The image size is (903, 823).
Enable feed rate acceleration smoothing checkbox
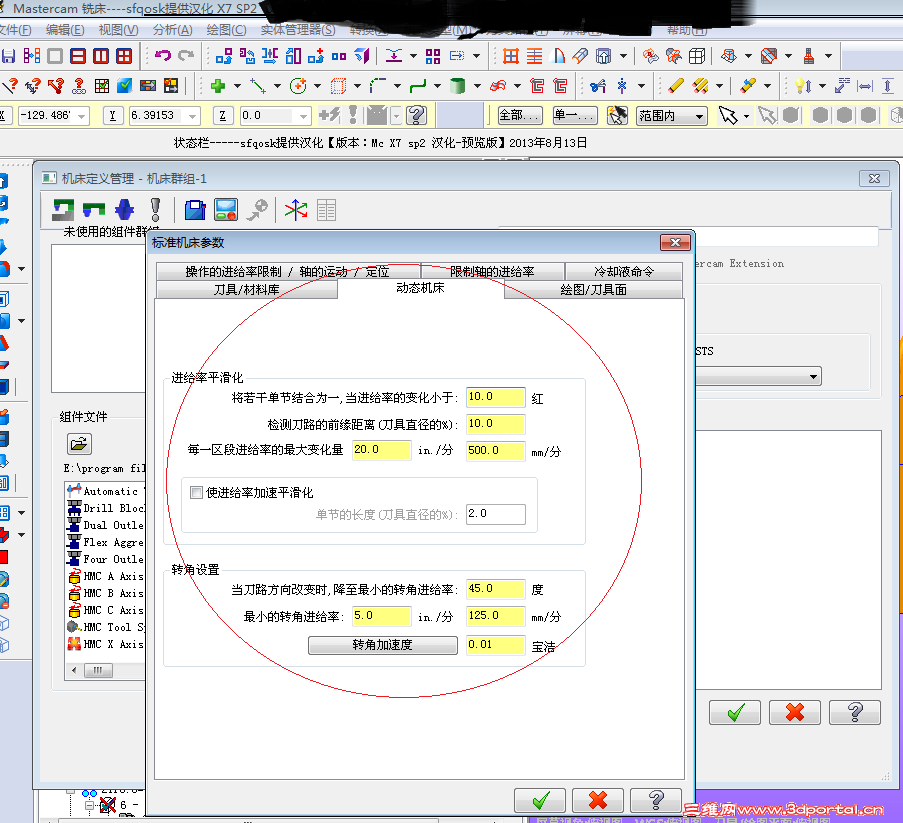196,492
